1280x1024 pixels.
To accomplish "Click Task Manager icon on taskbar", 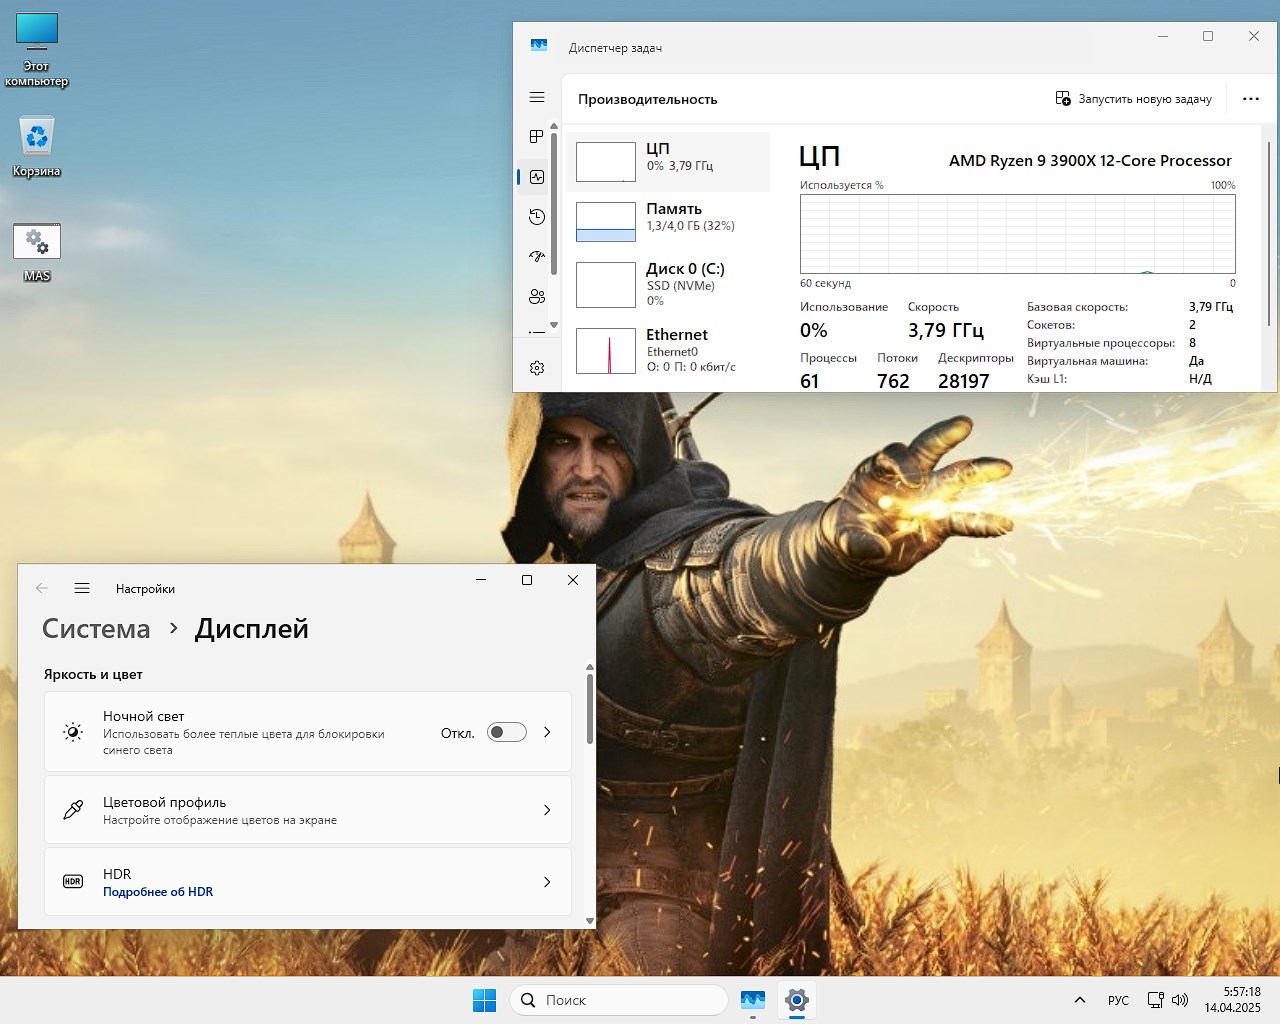I will click(753, 1000).
